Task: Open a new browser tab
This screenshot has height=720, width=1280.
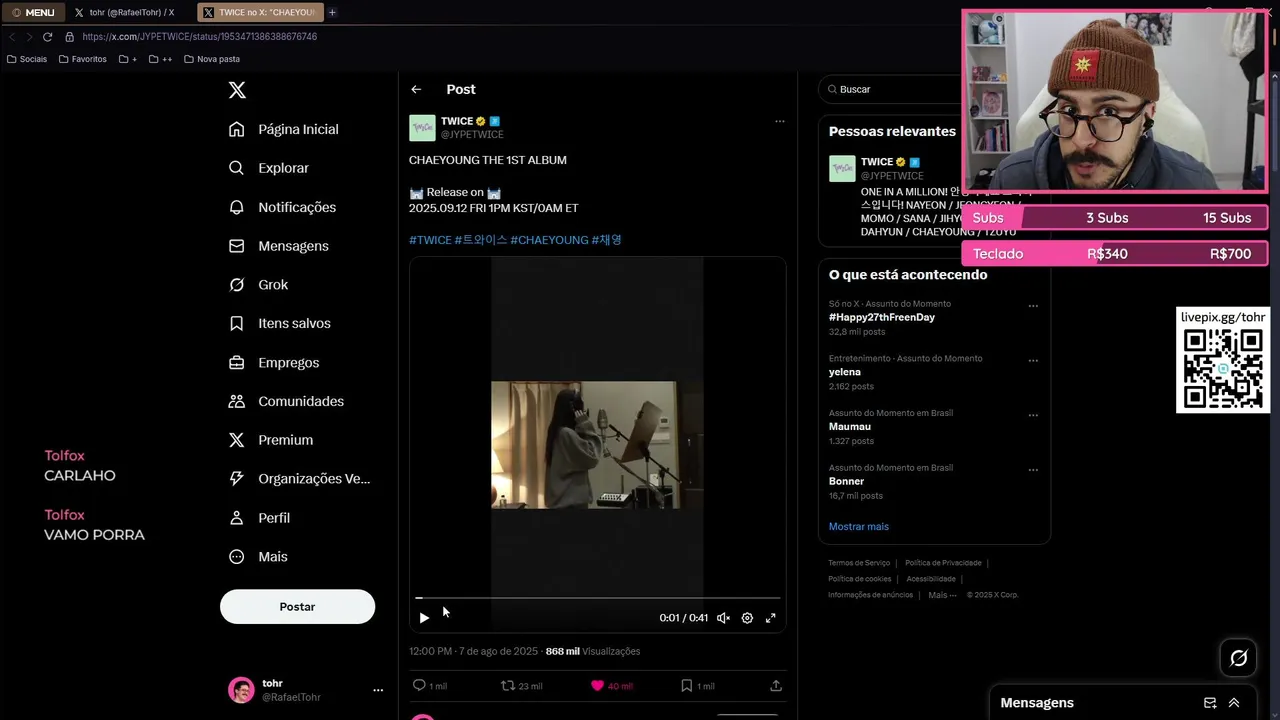Action: [332, 12]
